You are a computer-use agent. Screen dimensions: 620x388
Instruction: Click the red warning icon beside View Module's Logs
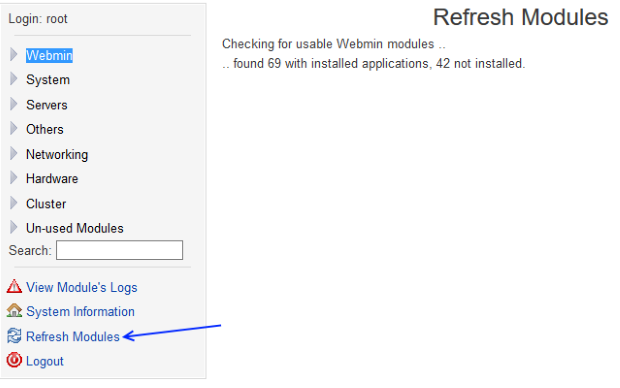point(14,286)
